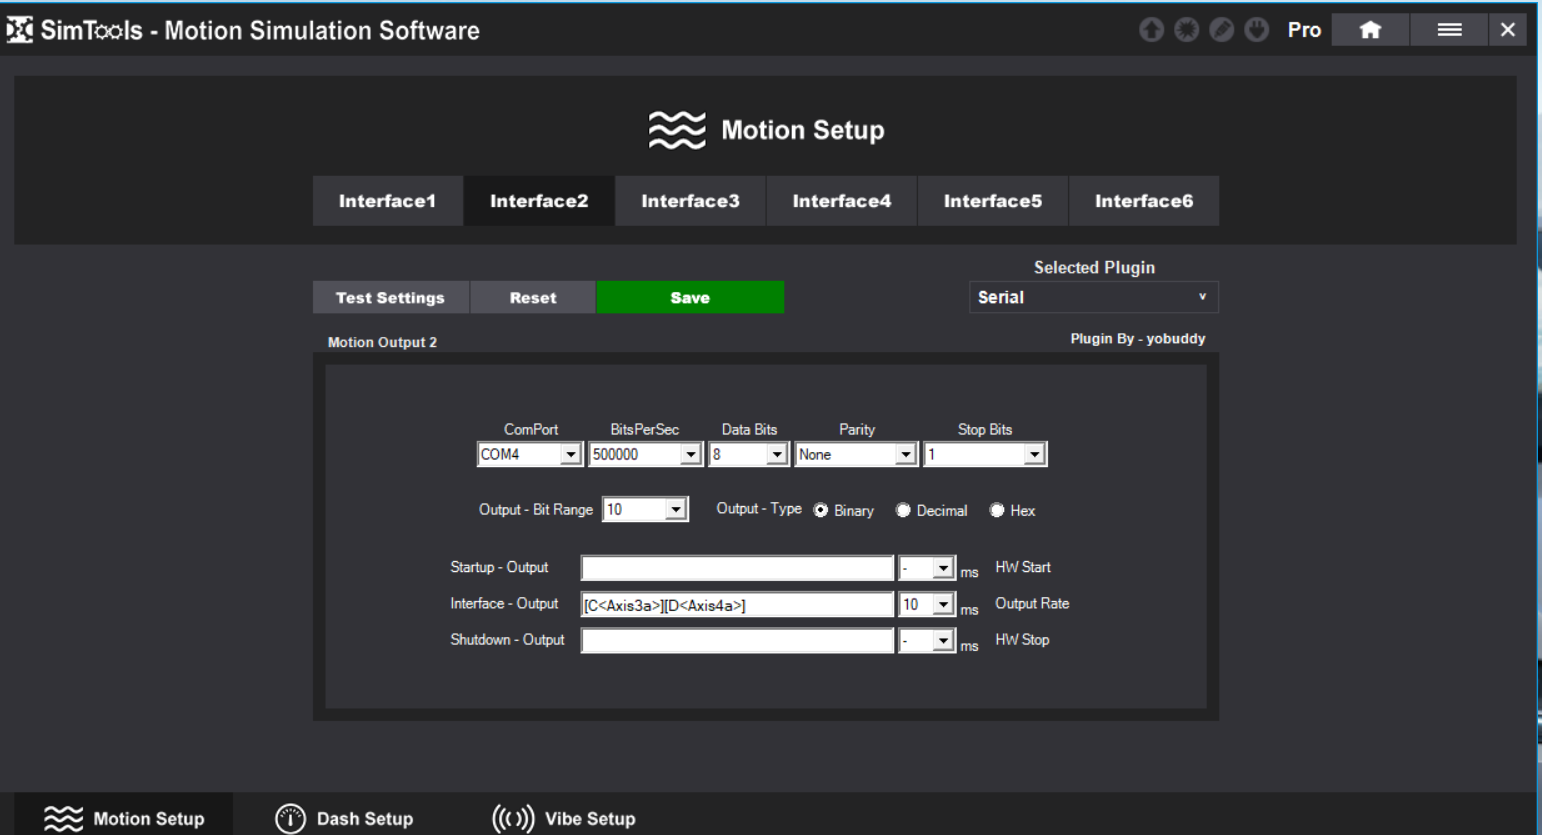The image size is (1542, 835).
Task: Go to the Home screen via house icon
Action: tap(1370, 30)
